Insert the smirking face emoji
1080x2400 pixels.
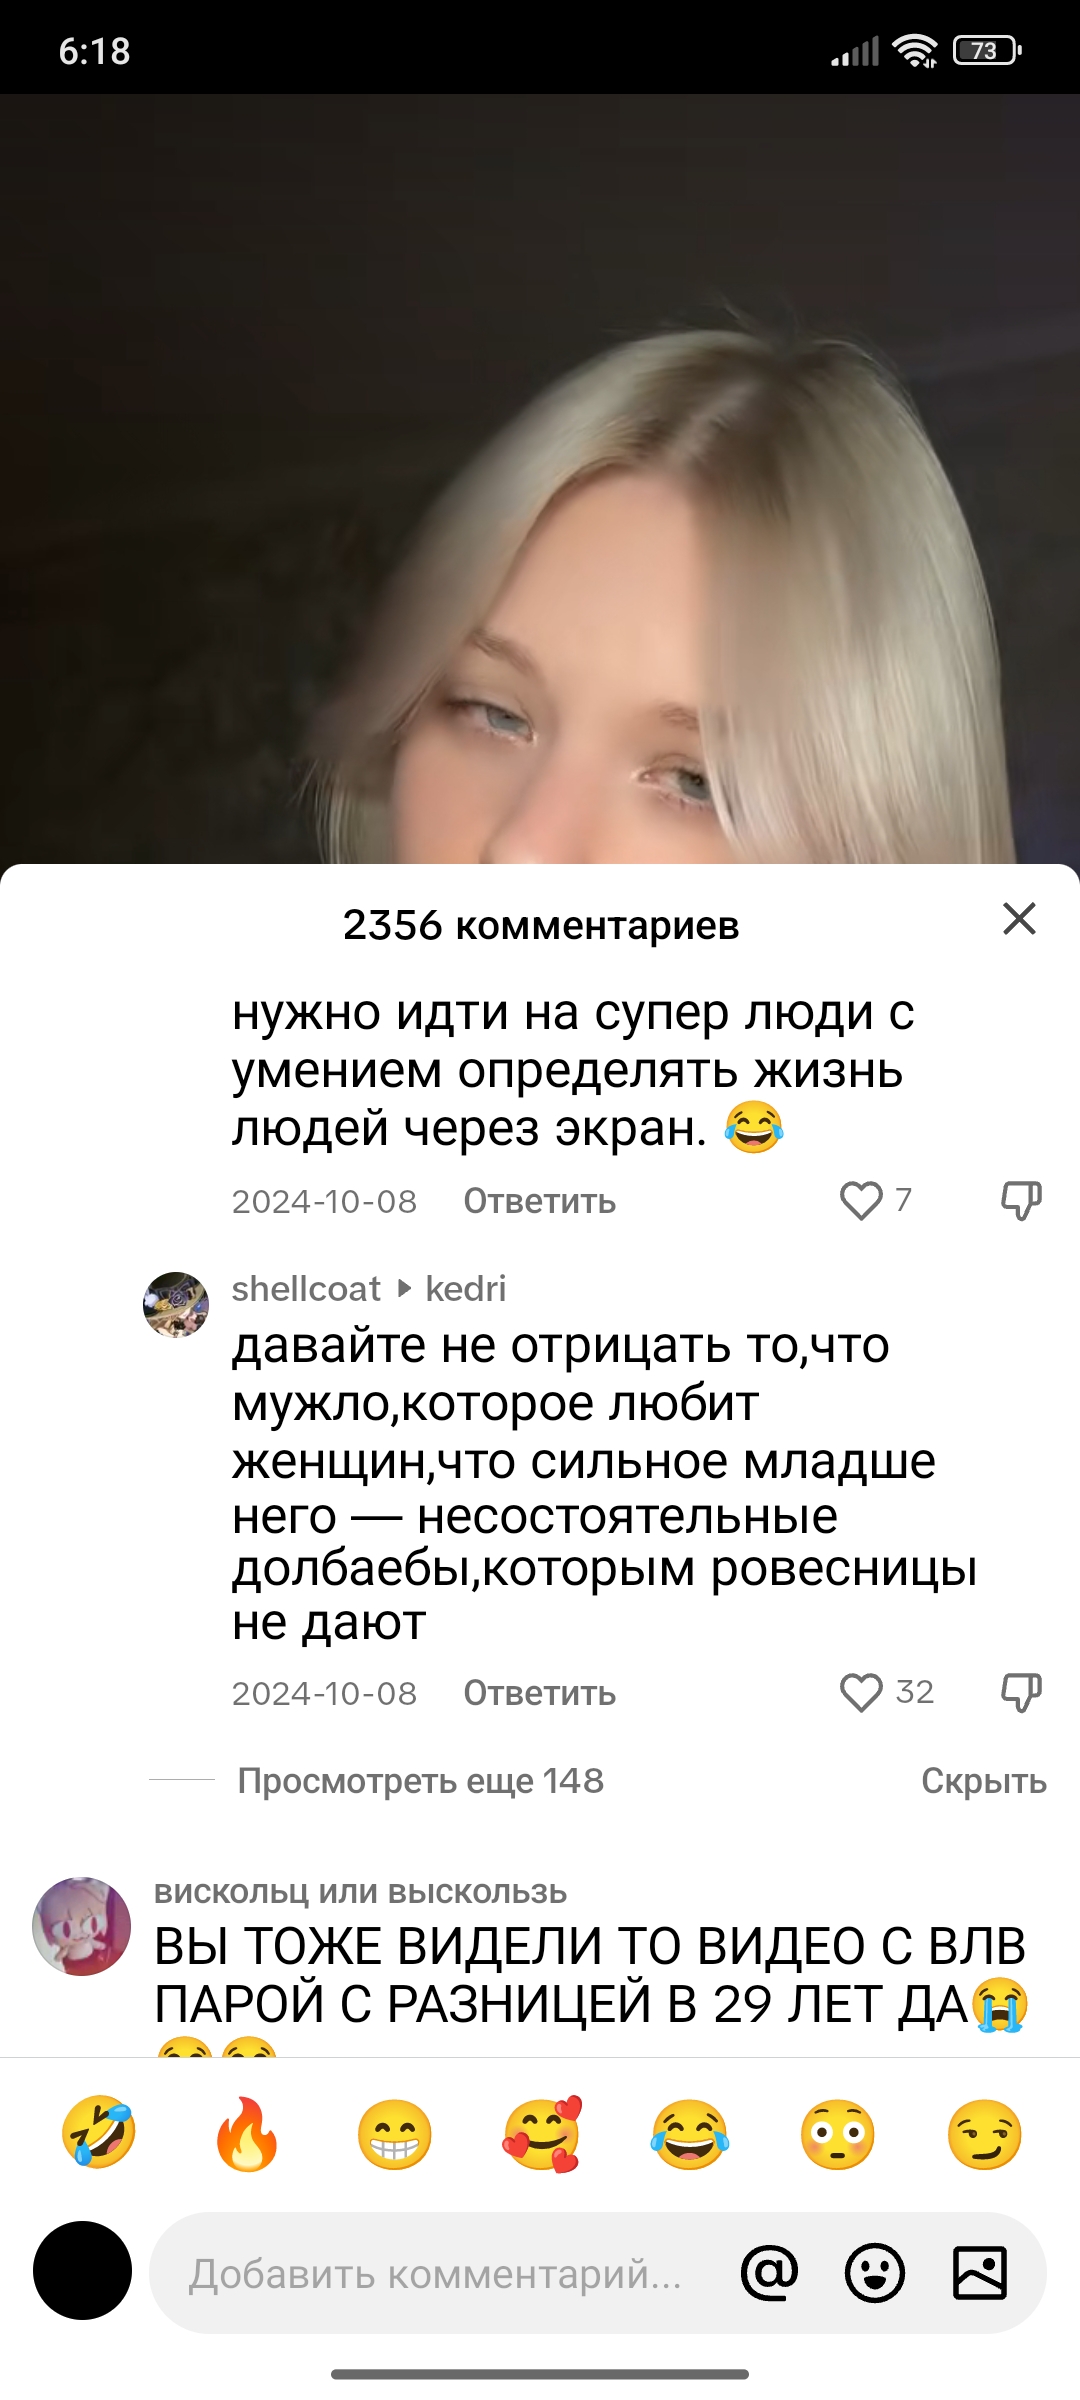pyautogui.click(x=985, y=2134)
